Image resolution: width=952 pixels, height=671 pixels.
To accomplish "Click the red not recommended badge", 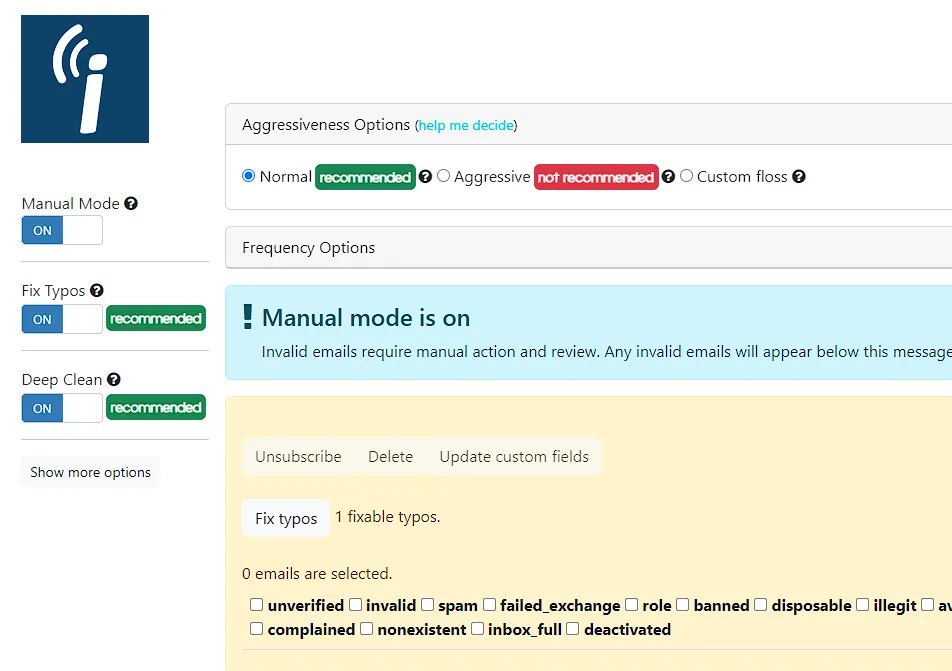I will tap(596, 177).
